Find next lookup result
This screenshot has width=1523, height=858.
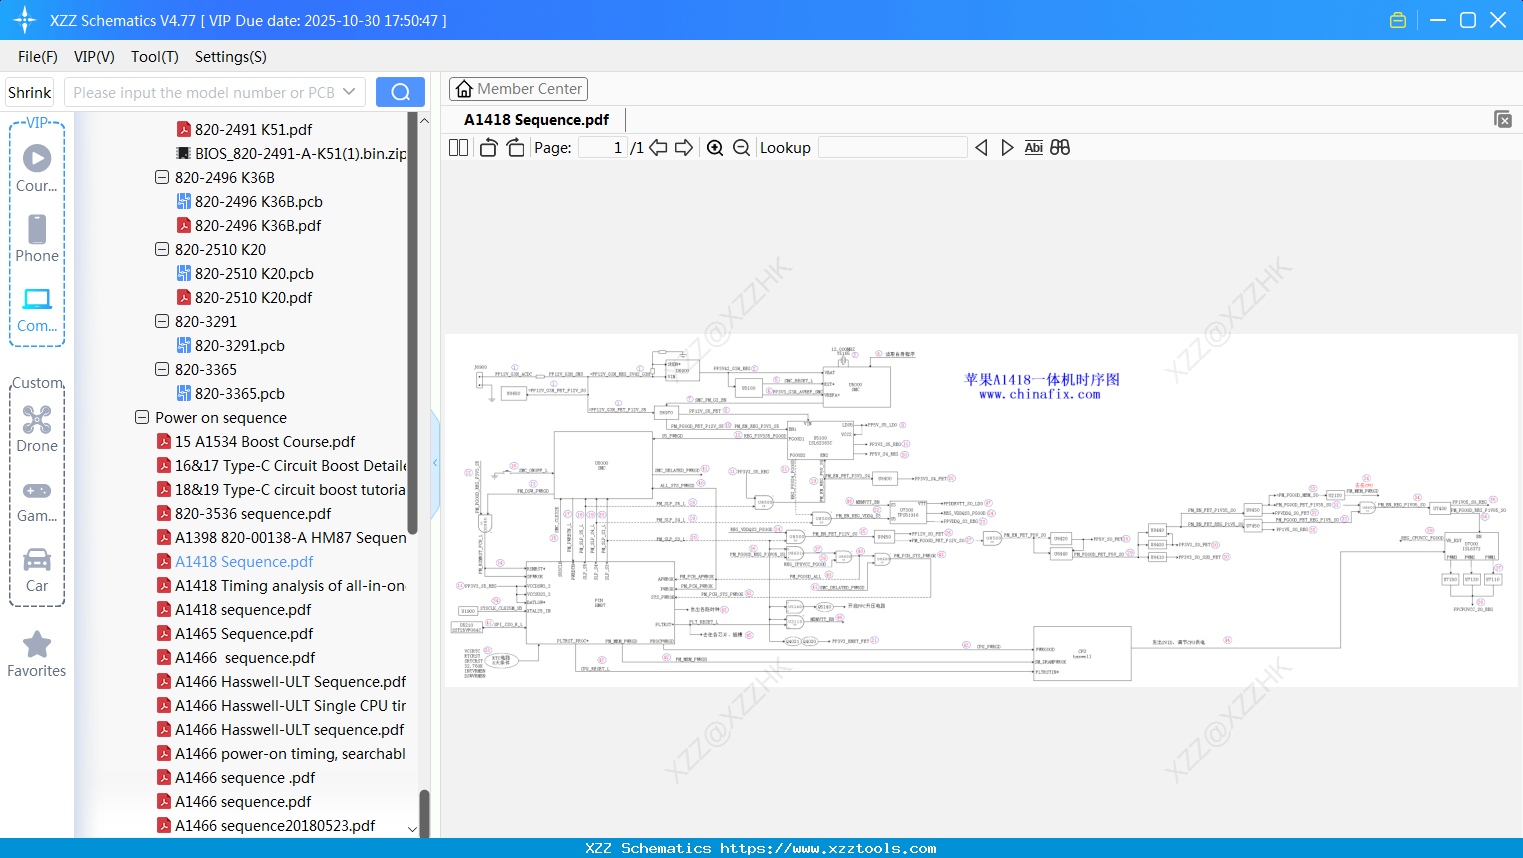(1007, 148)
